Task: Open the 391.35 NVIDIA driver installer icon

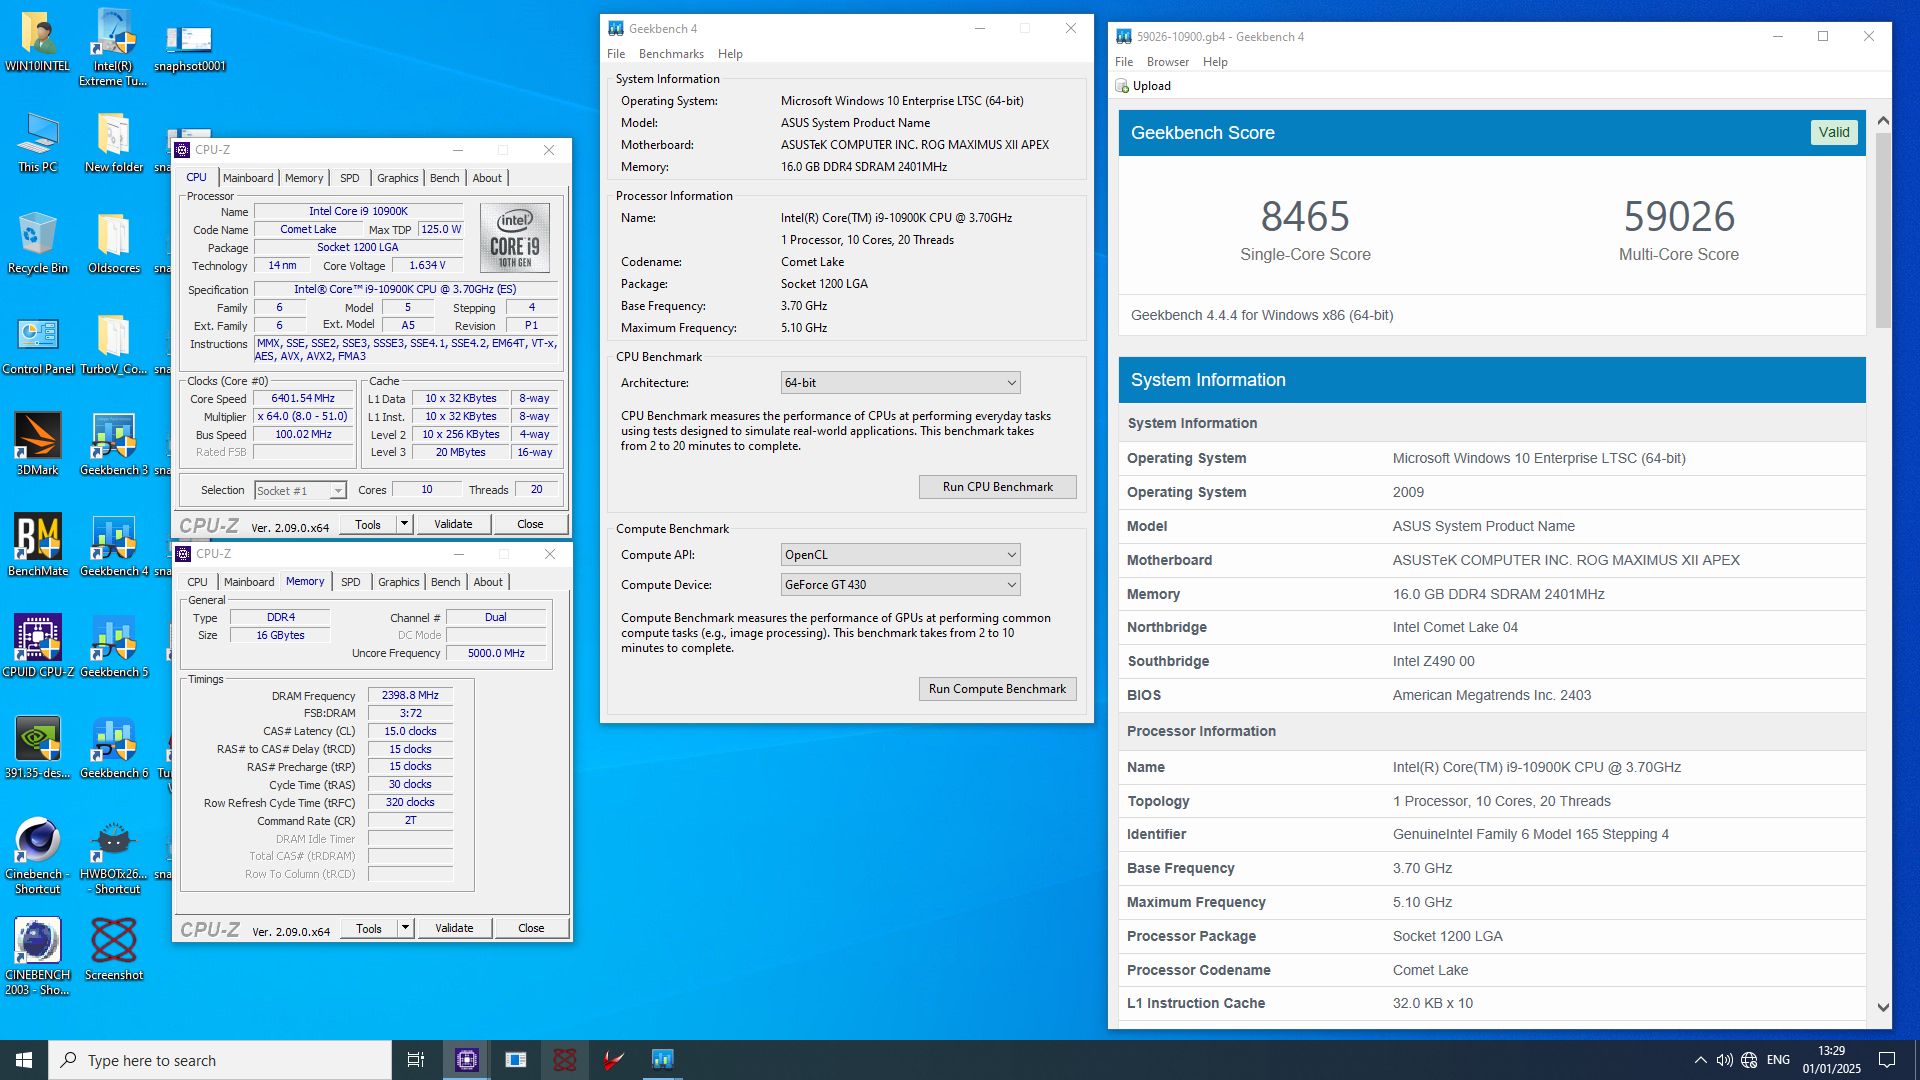Action: (x=38, y=748)
